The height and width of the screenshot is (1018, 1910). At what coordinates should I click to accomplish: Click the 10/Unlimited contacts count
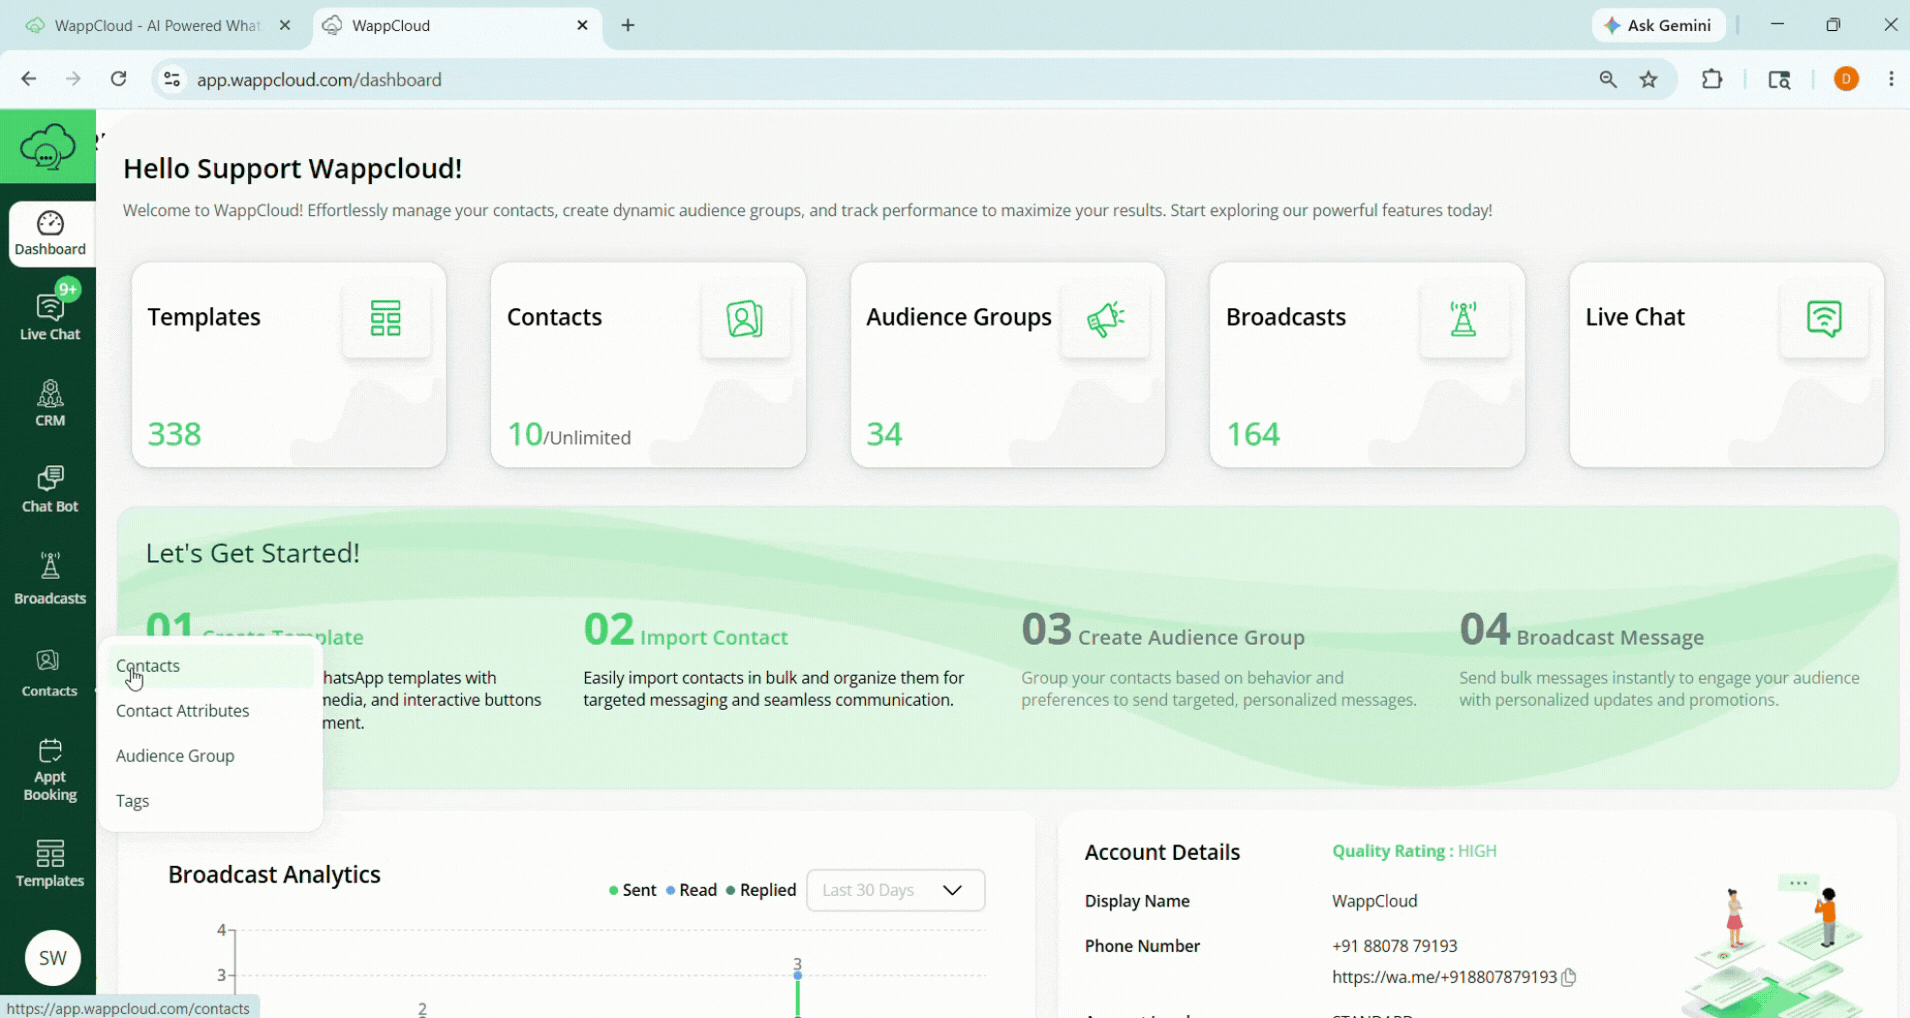[569, 434]
